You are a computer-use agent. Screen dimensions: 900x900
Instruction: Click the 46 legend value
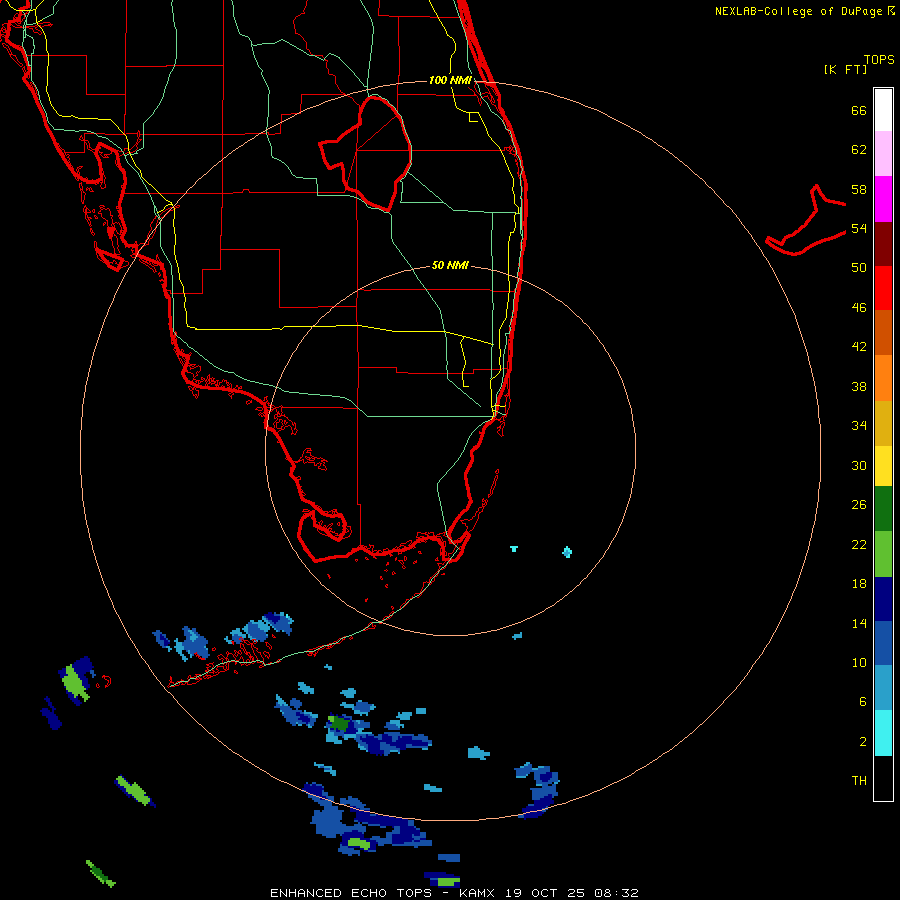tap(859, 308)
